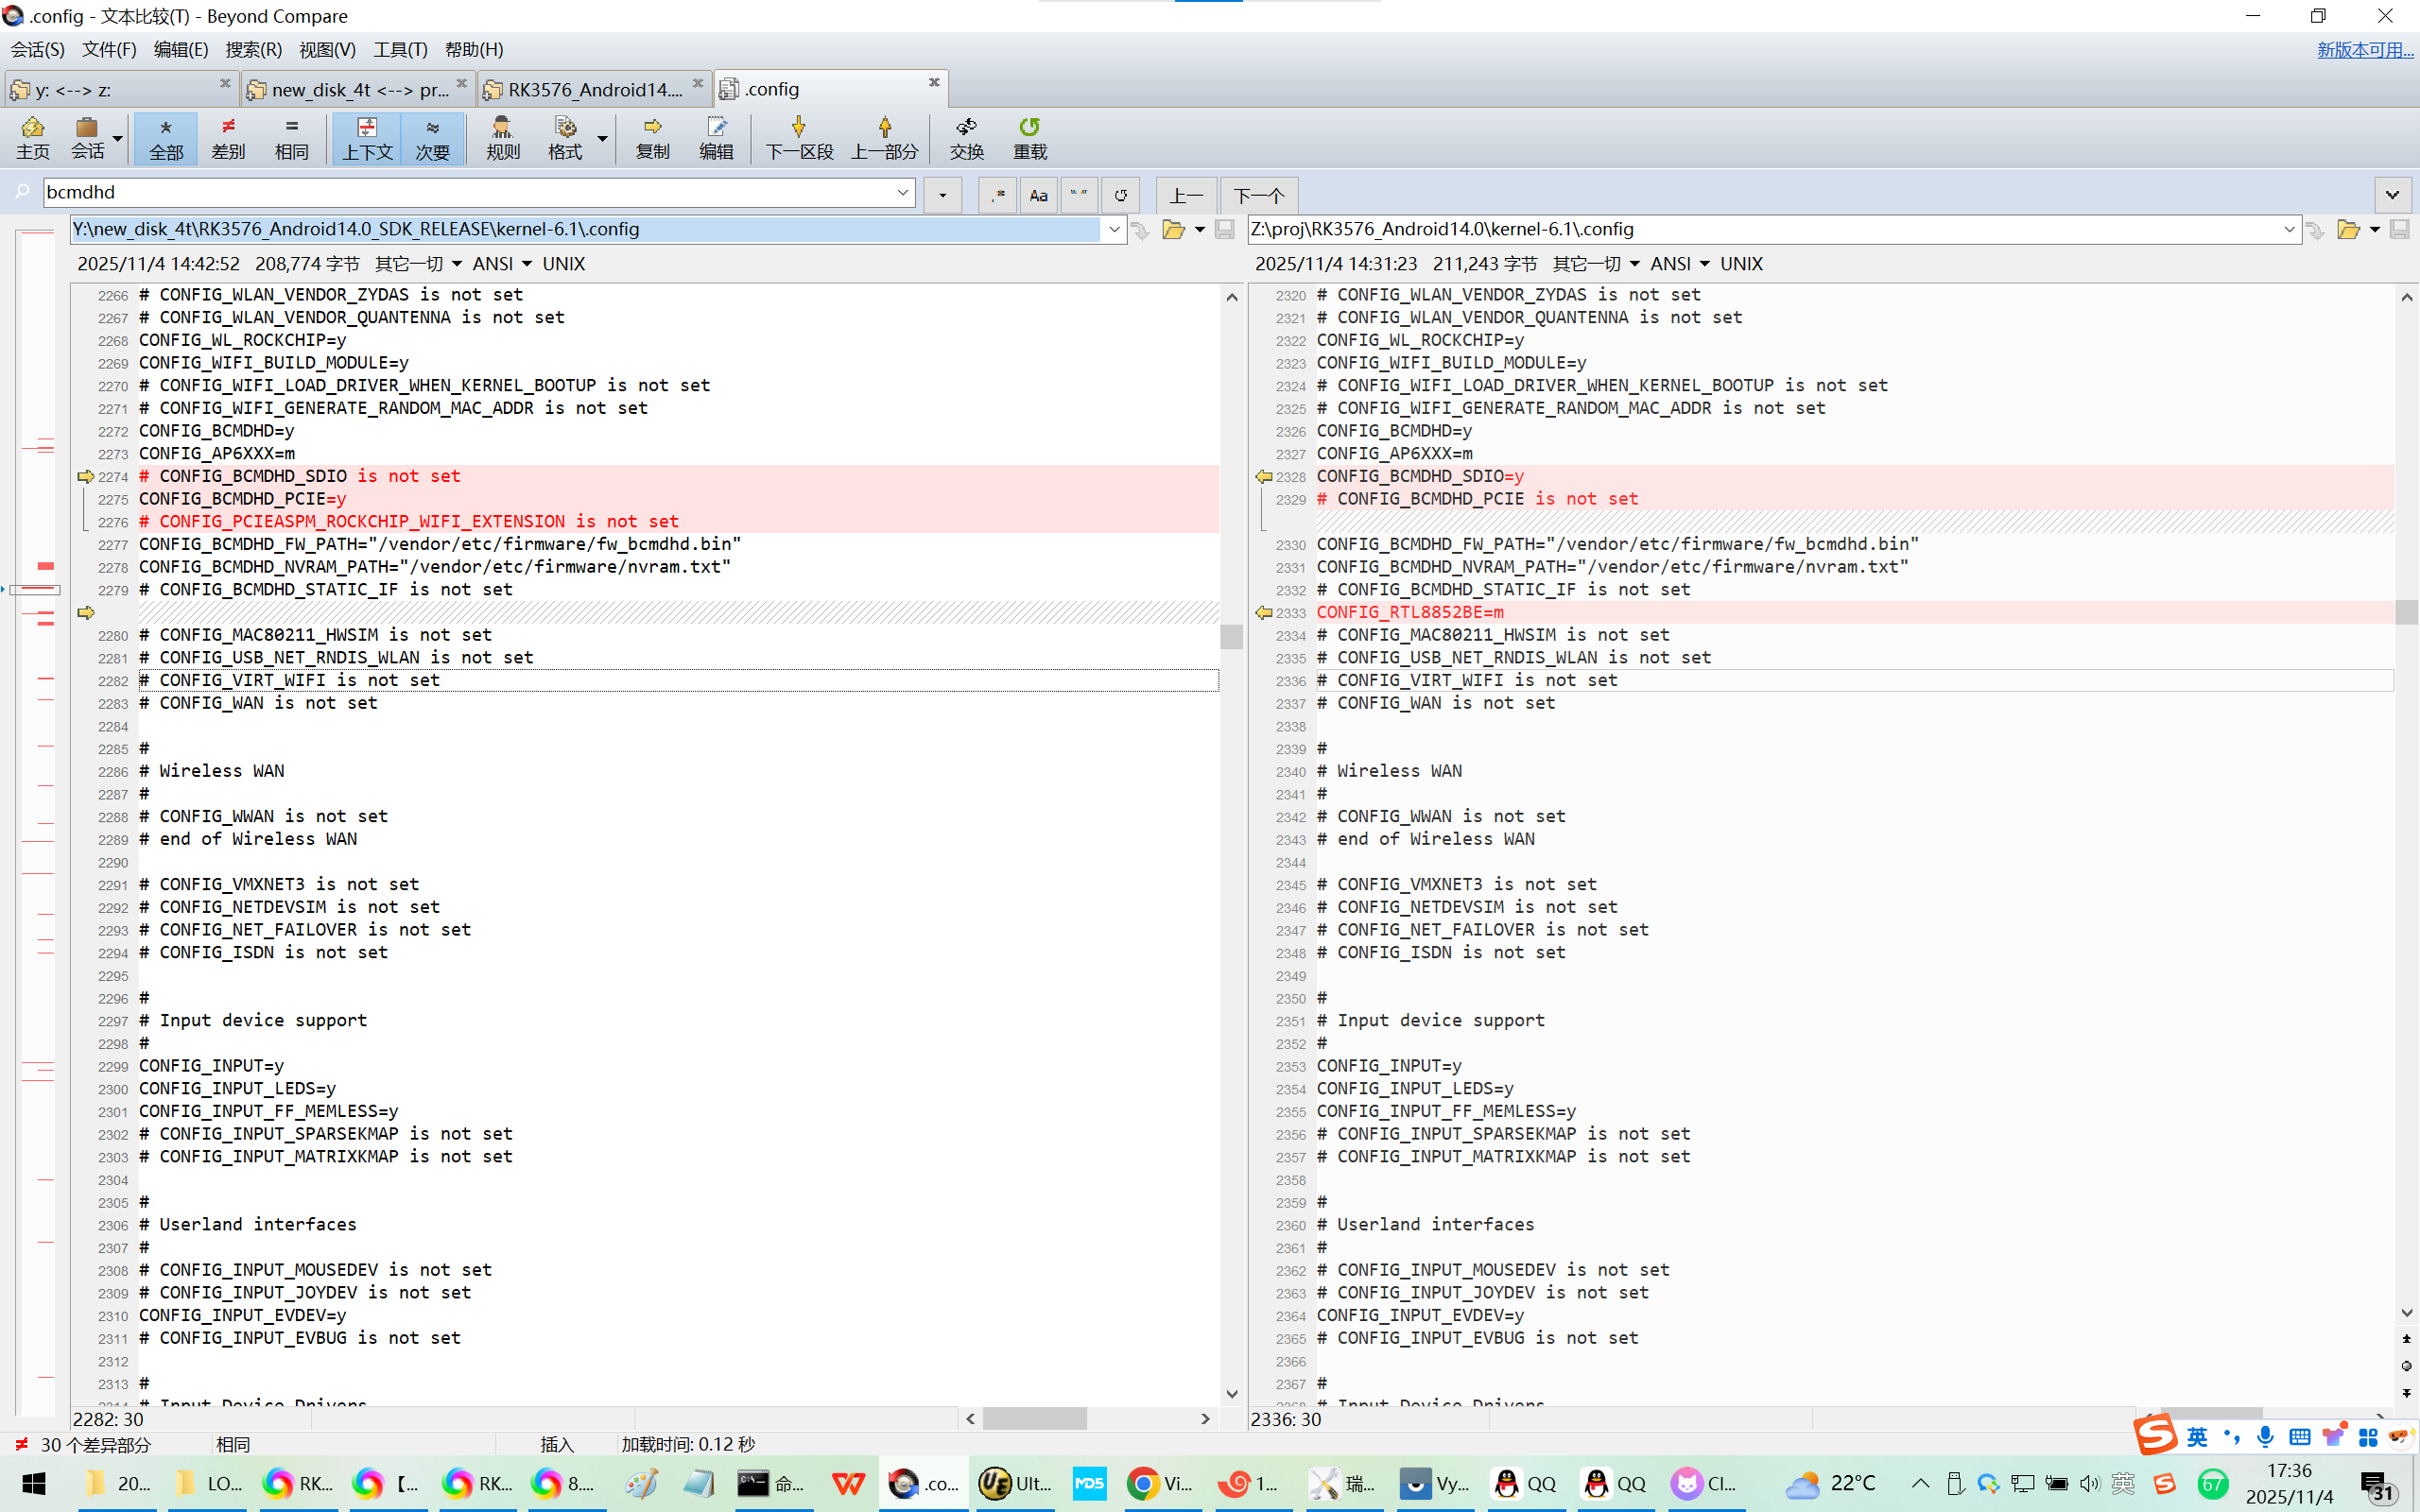Click the left pane horizontal scrollbar thumb
Screen dimensions: 2420x1512
(1034, 1418)
